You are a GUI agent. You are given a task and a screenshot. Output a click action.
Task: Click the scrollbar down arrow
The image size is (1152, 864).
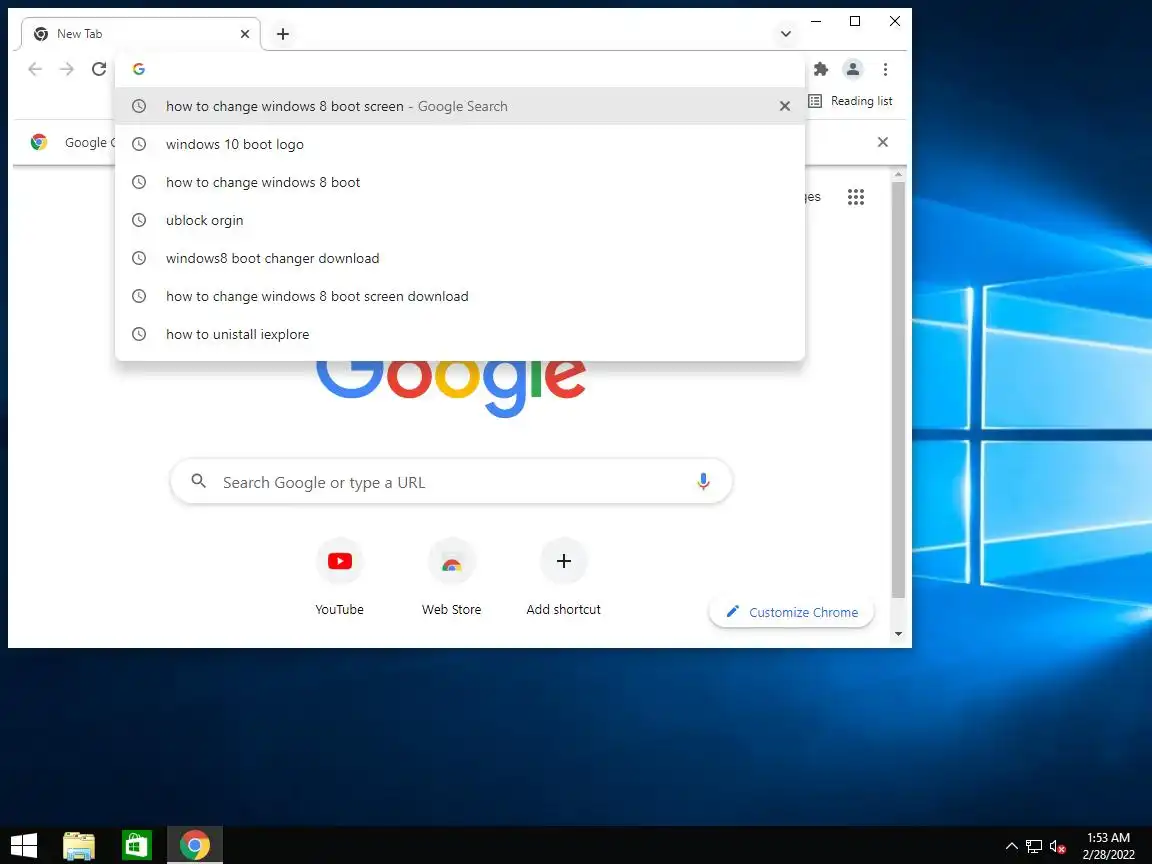[x=898, y=634]
